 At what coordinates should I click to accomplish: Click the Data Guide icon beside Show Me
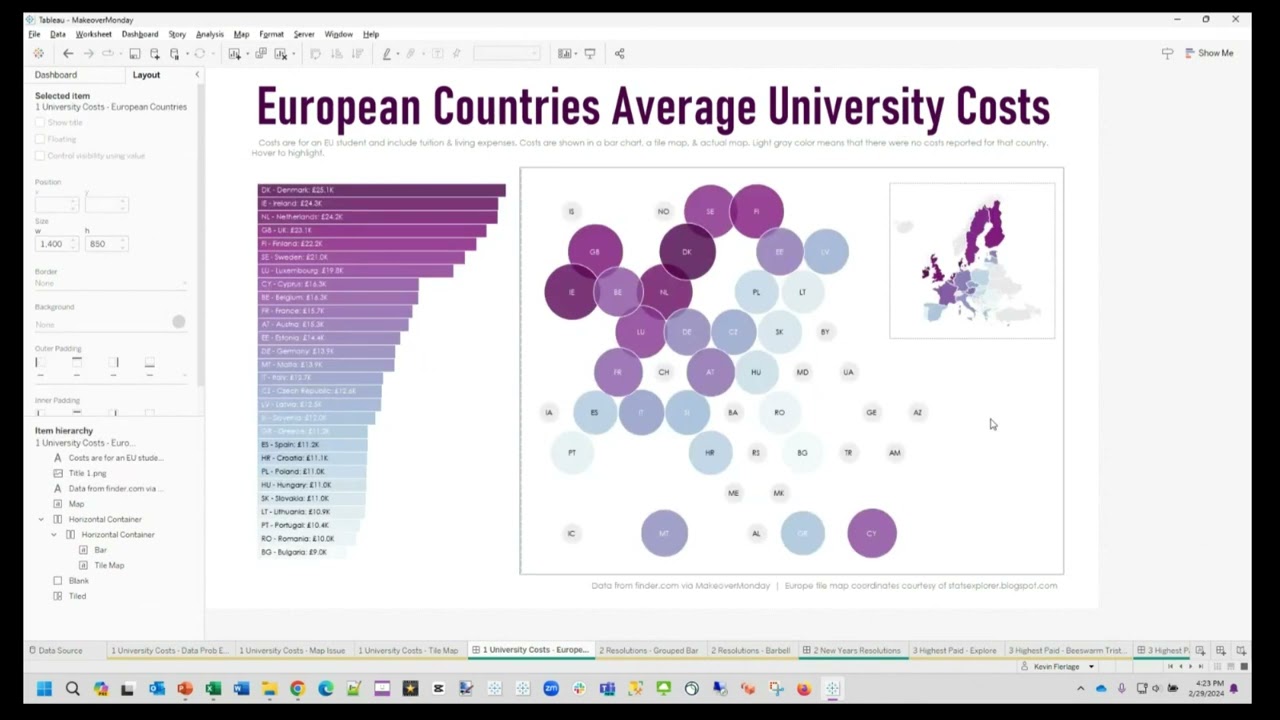(x=1167, y=53)
